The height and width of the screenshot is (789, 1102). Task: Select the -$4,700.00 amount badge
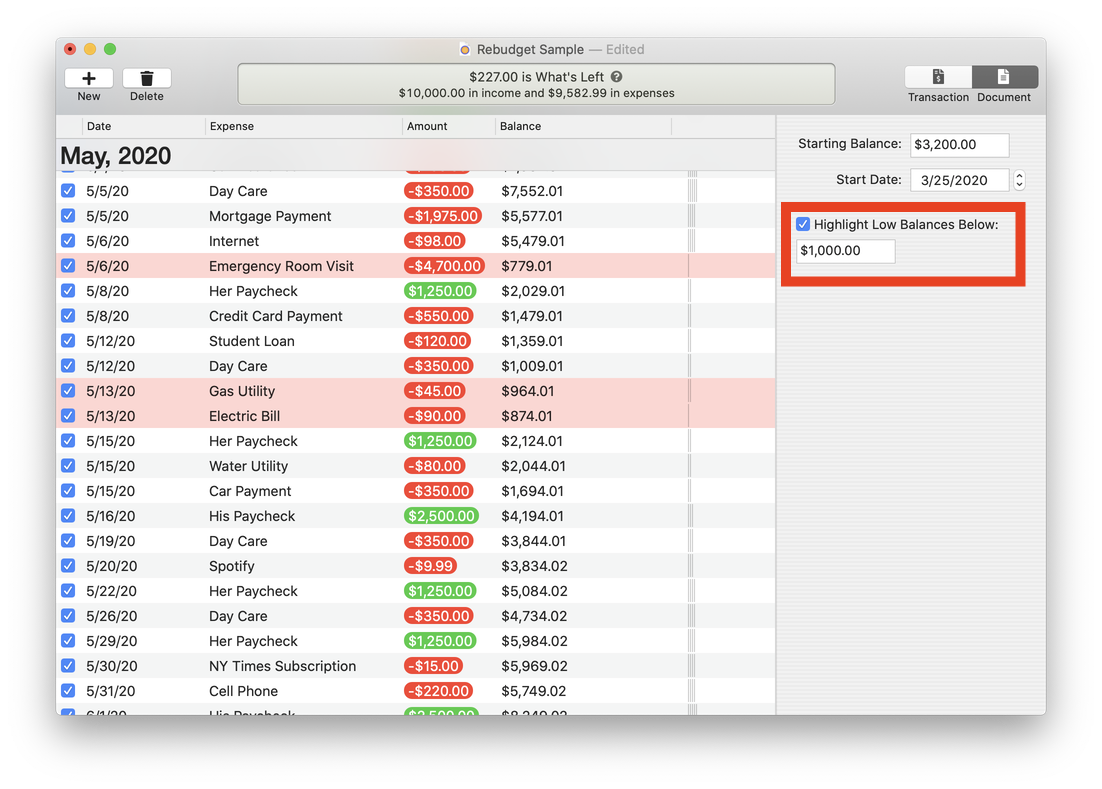tap(444, 266)
